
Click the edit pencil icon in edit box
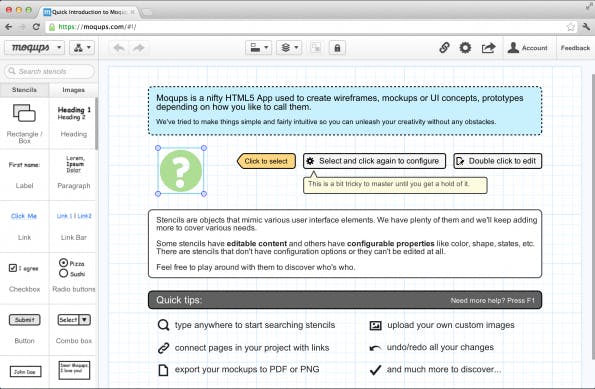click(460, 161)
